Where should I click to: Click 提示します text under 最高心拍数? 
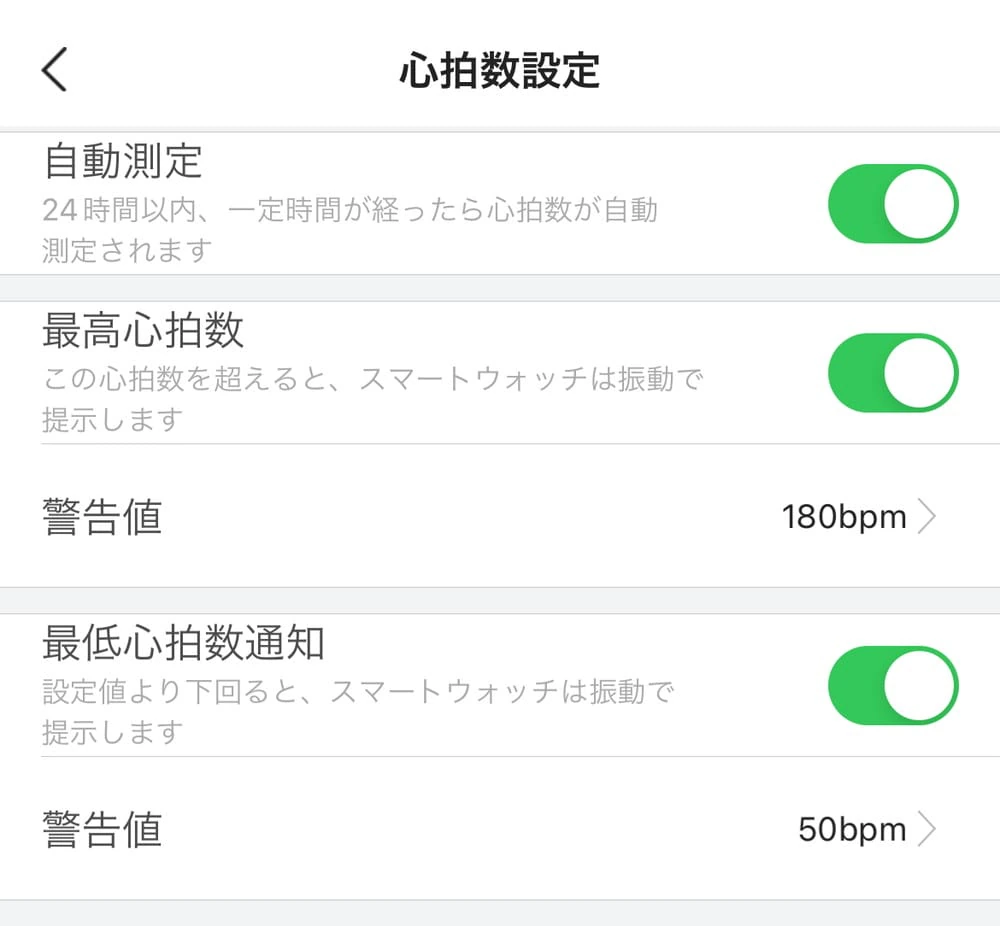[112, 420]
